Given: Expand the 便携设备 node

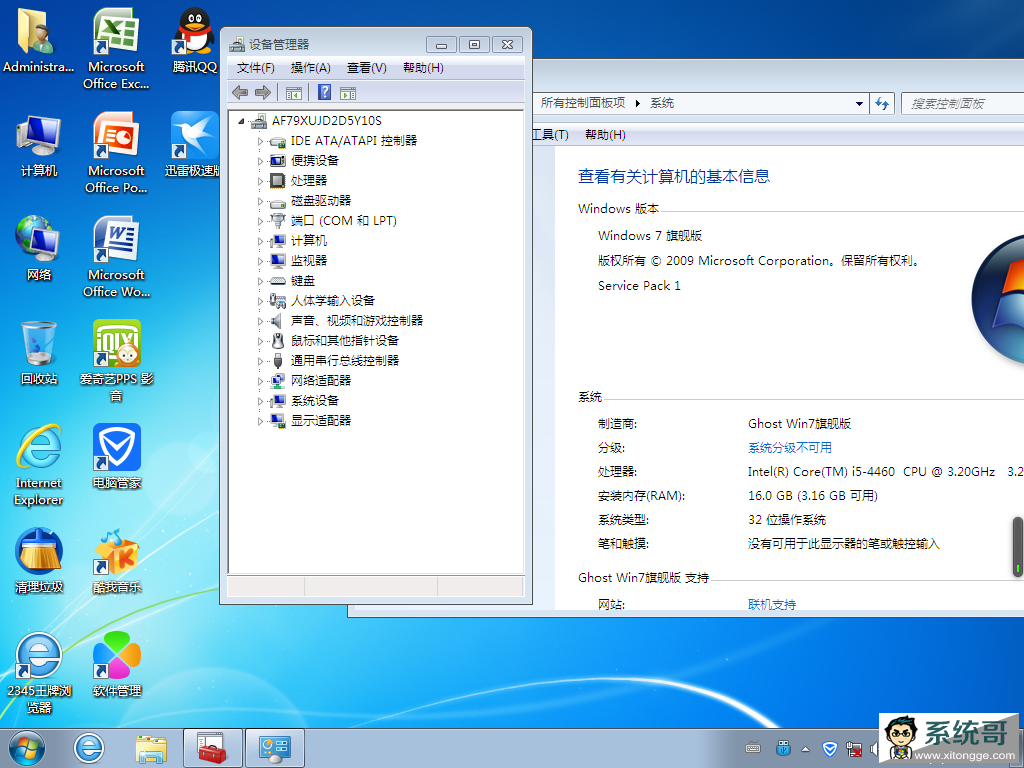Looking at the screenshot, I should pyautogui.click(x=260, y=161).
